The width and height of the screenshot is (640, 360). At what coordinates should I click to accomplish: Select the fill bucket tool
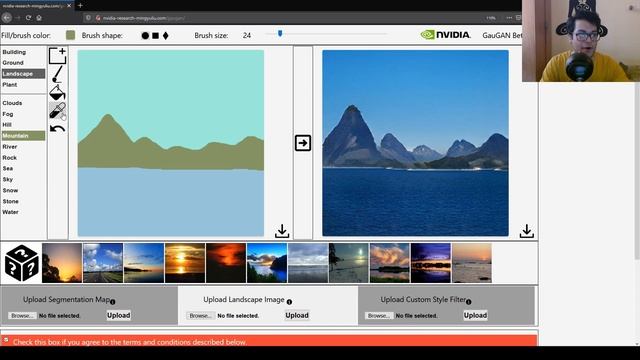(57, 93)
